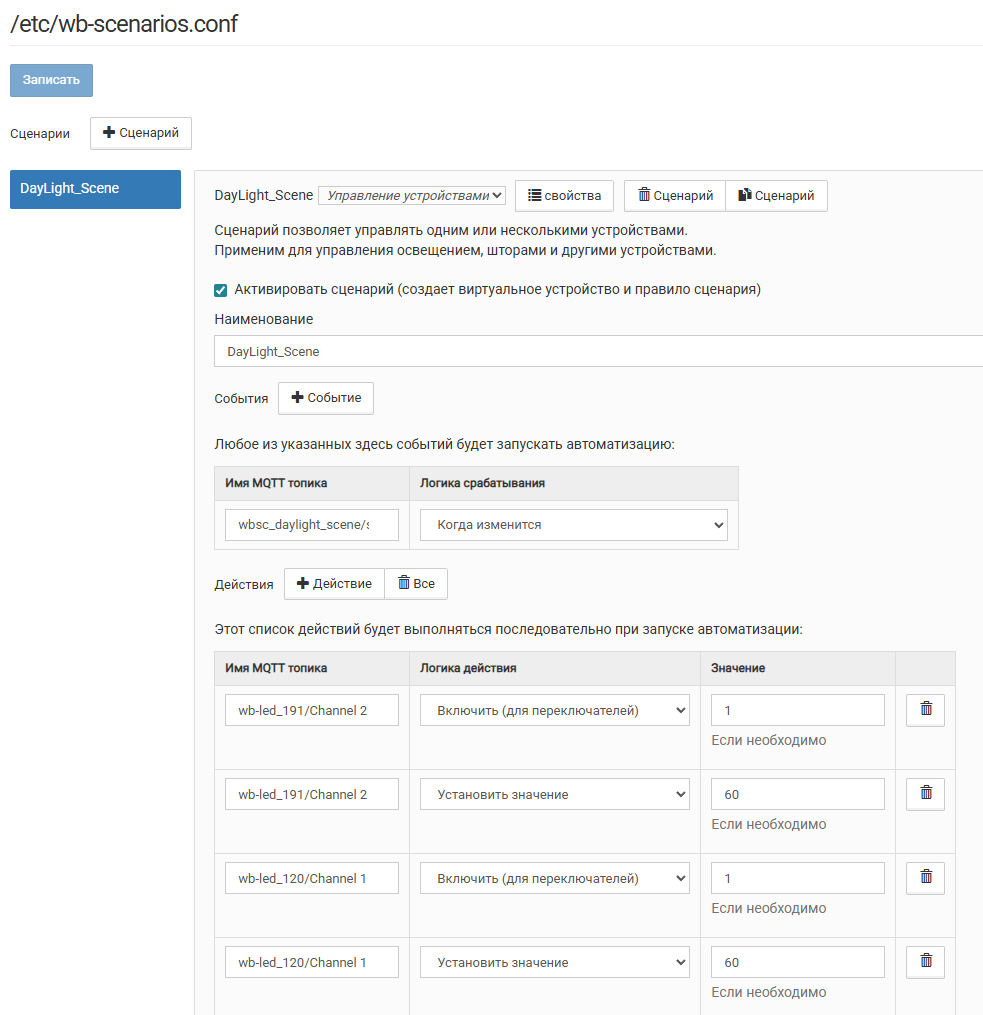
Task: Remove the wb-led_120 'Включить' action row
Action: coord(925,878)
